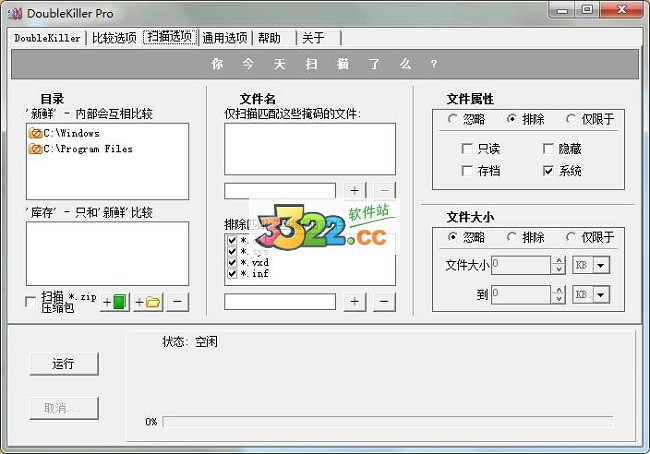The image size is (650, 454).
Task: Toggle the 只读 (read-only) attribute checkbox
Action: 467,148
